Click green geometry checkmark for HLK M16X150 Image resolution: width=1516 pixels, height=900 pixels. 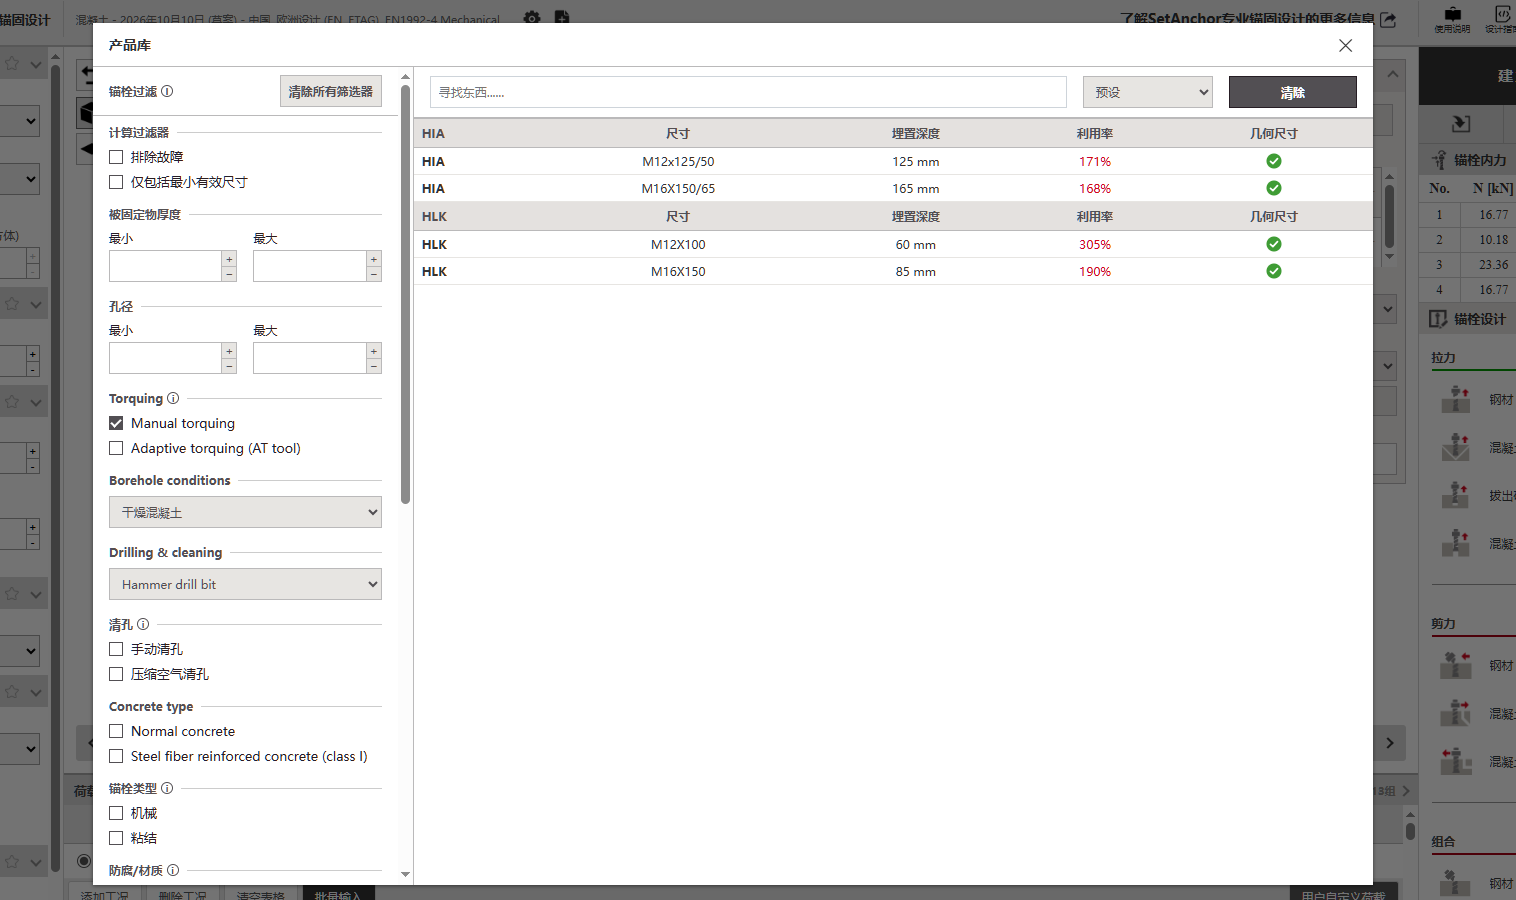(1274, 271)
